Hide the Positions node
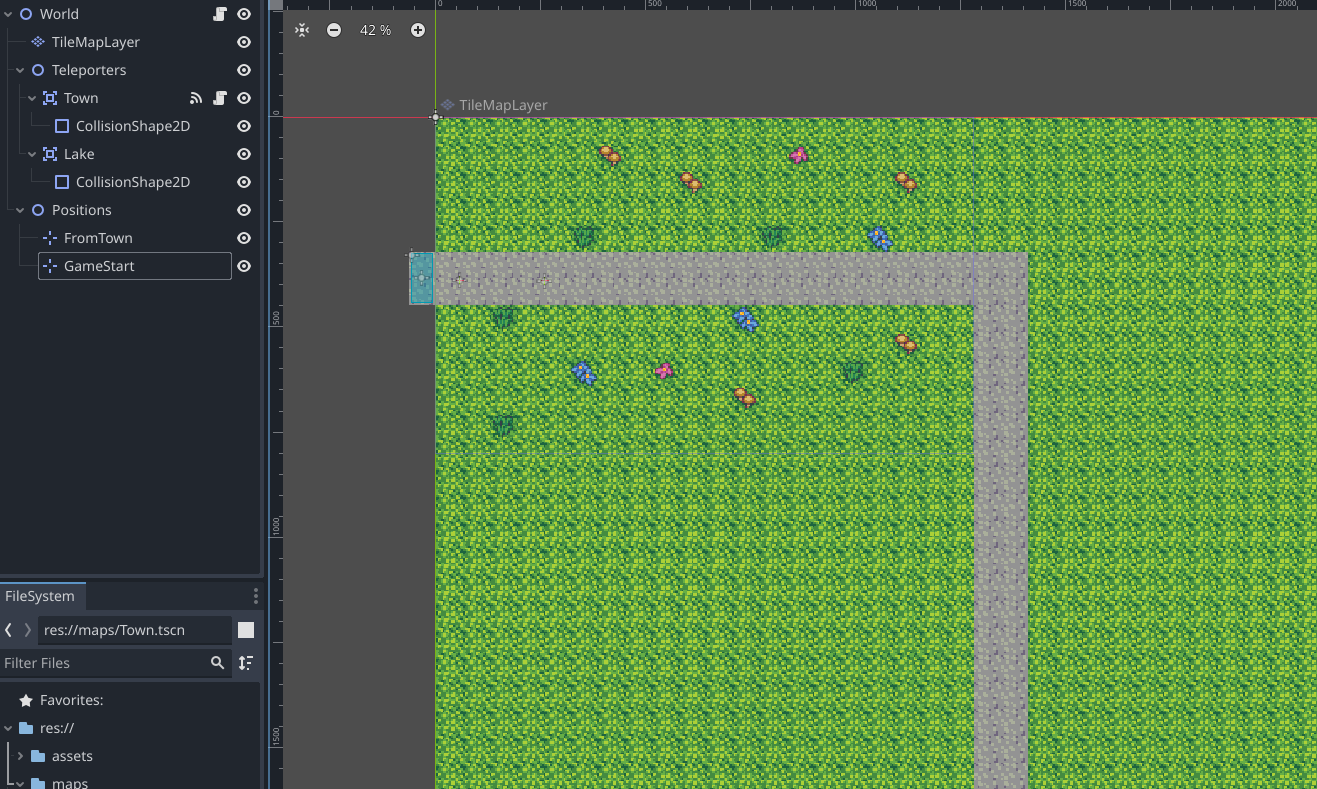The height and width of the screenshot is (789, 1317). click(x=243, y=210)
